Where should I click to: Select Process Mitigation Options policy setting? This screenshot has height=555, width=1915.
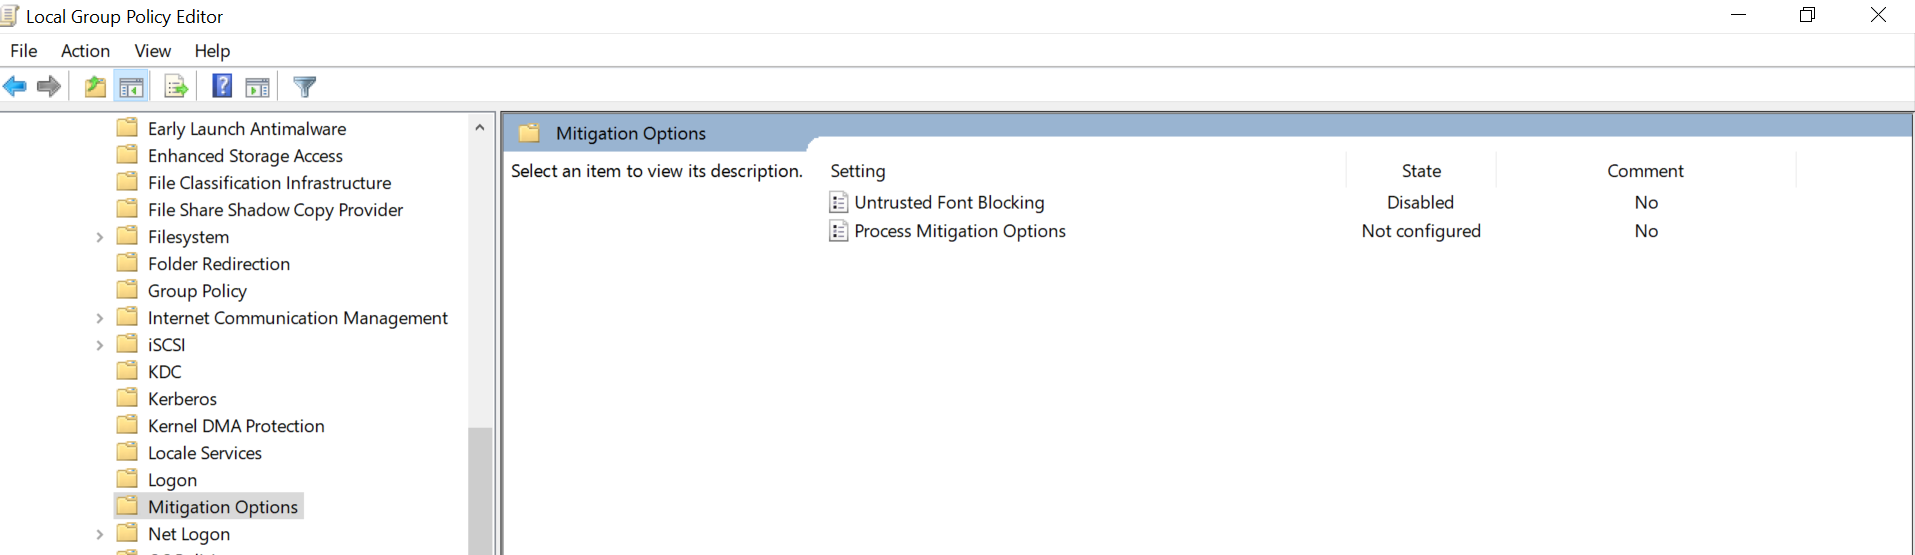pyautogui.click(x=959, y=231)
